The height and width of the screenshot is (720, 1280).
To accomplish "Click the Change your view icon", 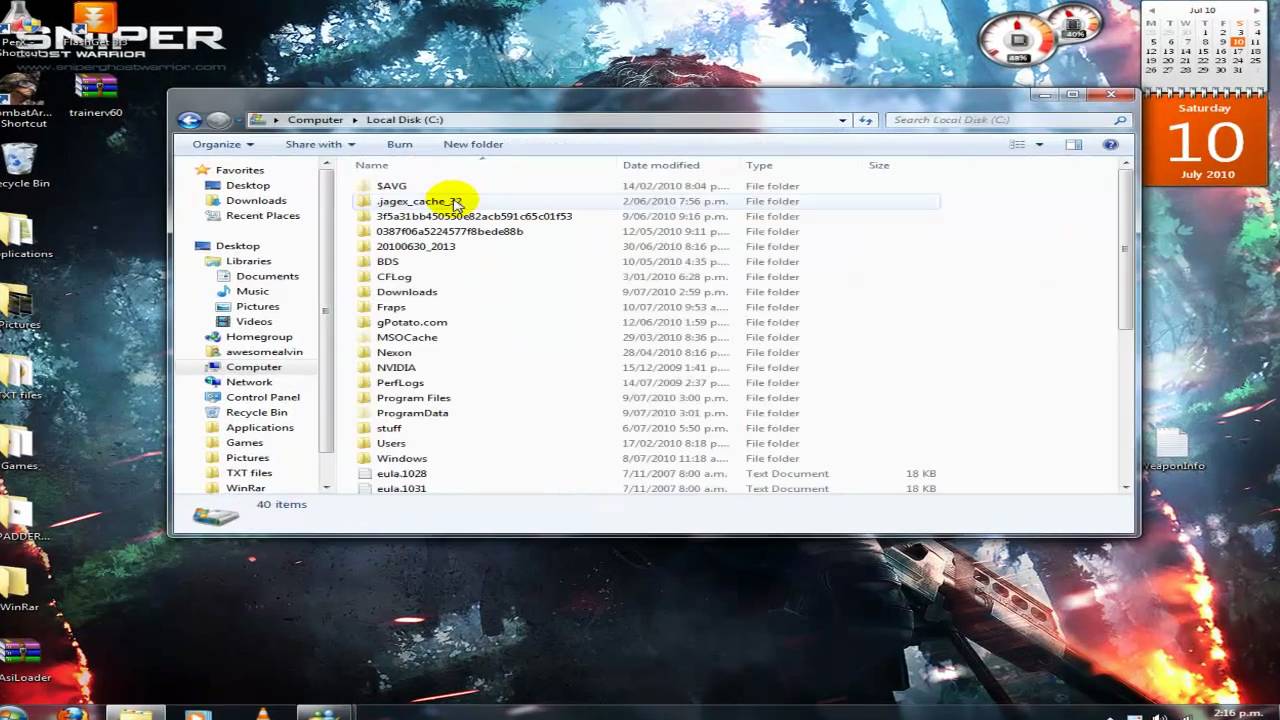I will coord(1017,144).
